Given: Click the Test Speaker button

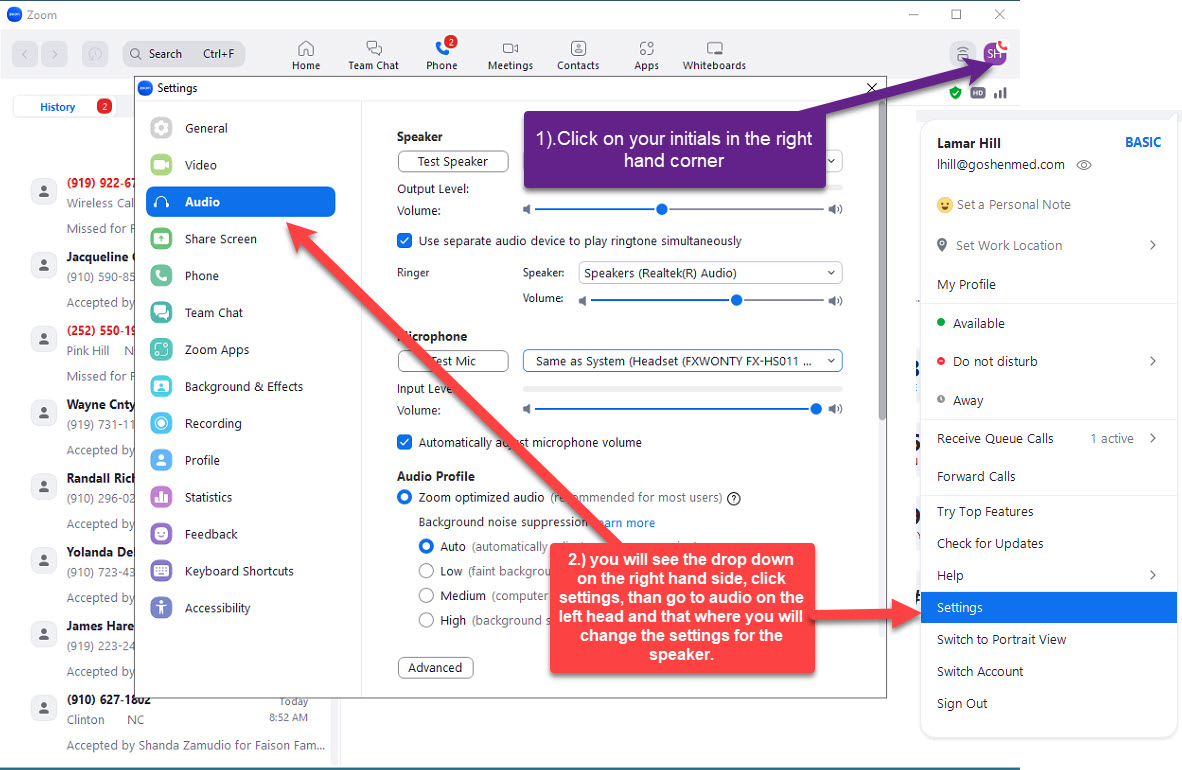Looking at the screenshot, I should pyautogui.click(x=453, y=161).
